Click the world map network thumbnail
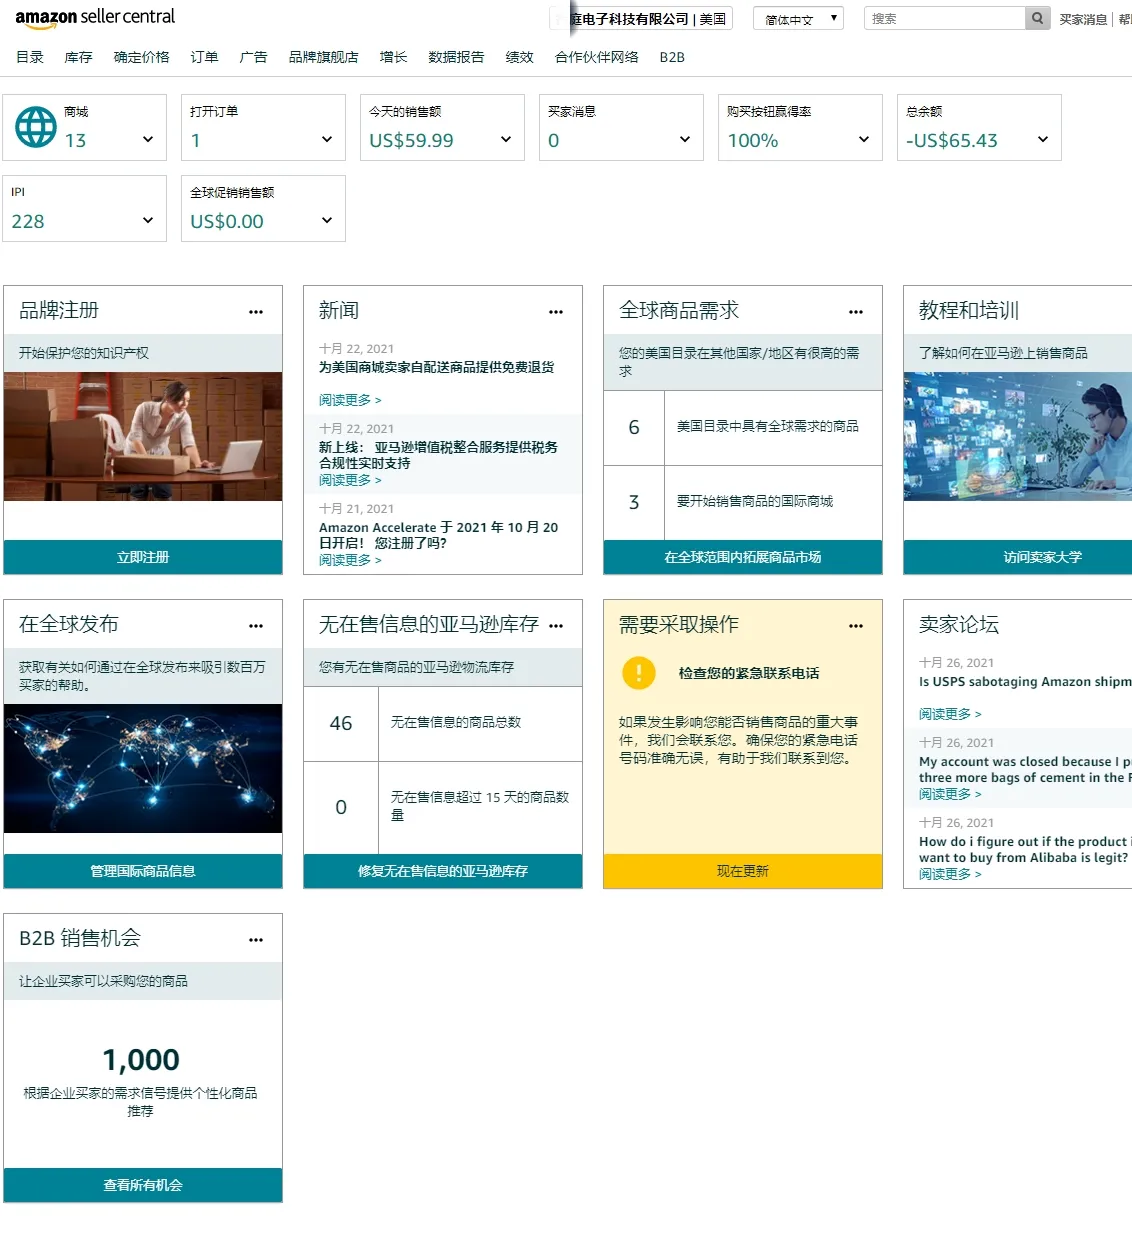 143,769
